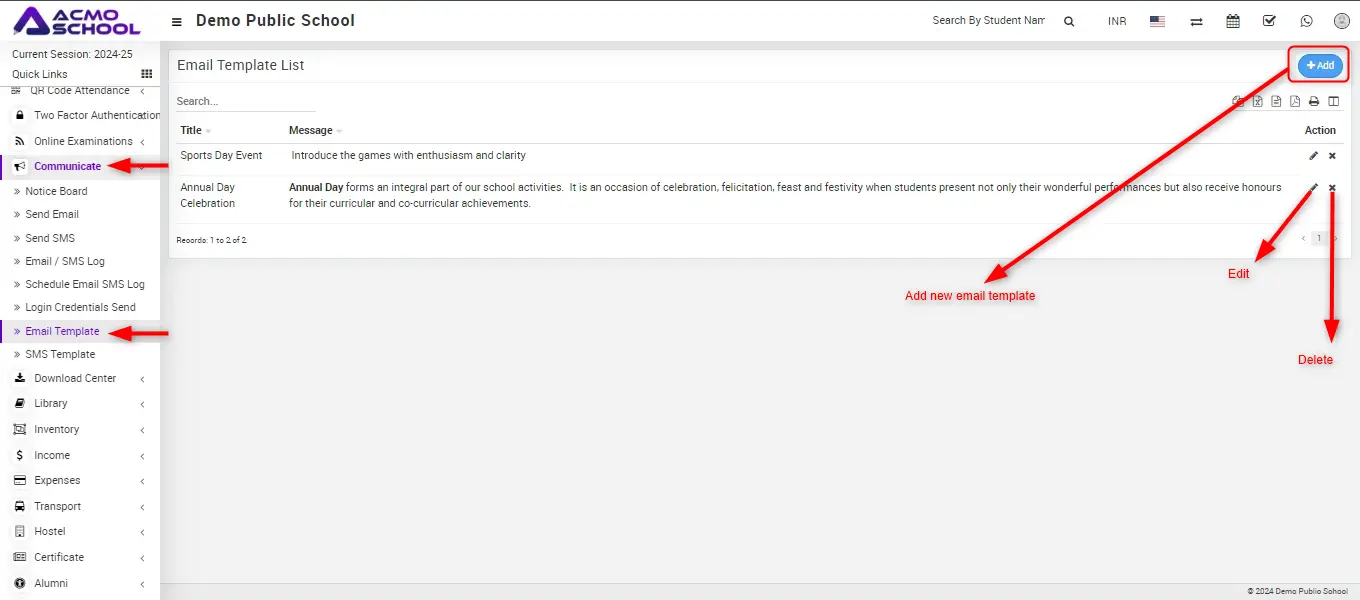Image resolution: width=1360 pixels, height=600 pixels.
Task: Delete the Annual Day Celebration template
Action: pyautogui.click(x=1332, y=188)
